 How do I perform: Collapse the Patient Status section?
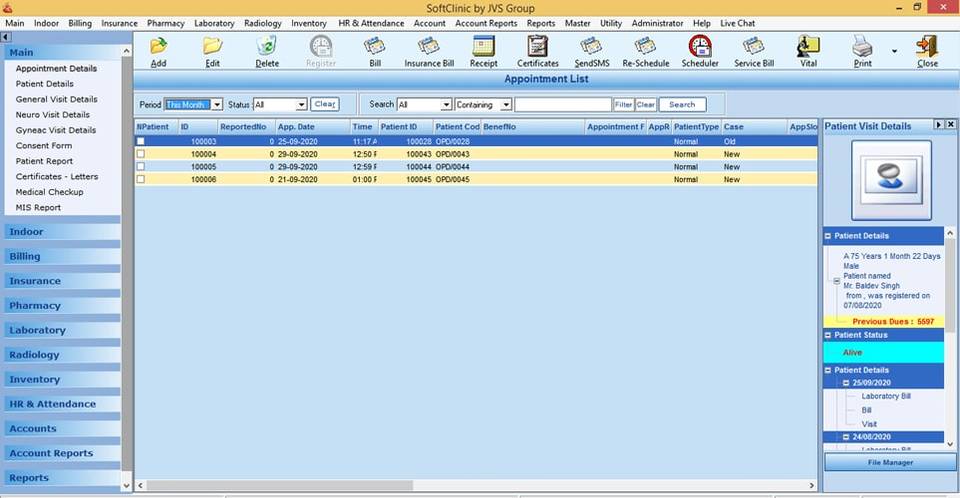click(828, 335)
